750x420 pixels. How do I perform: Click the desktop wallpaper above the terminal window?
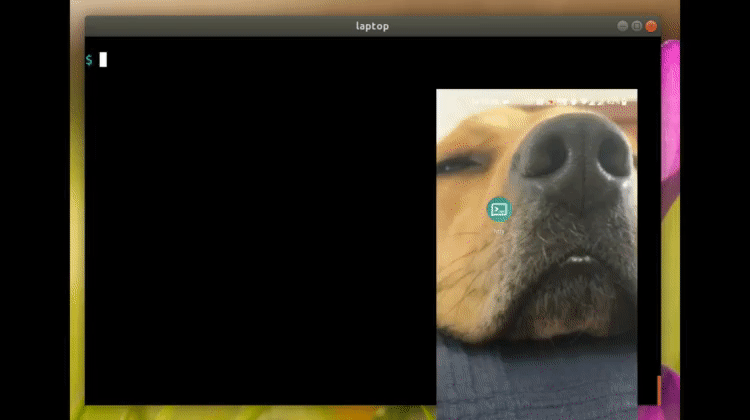(370, 7)
